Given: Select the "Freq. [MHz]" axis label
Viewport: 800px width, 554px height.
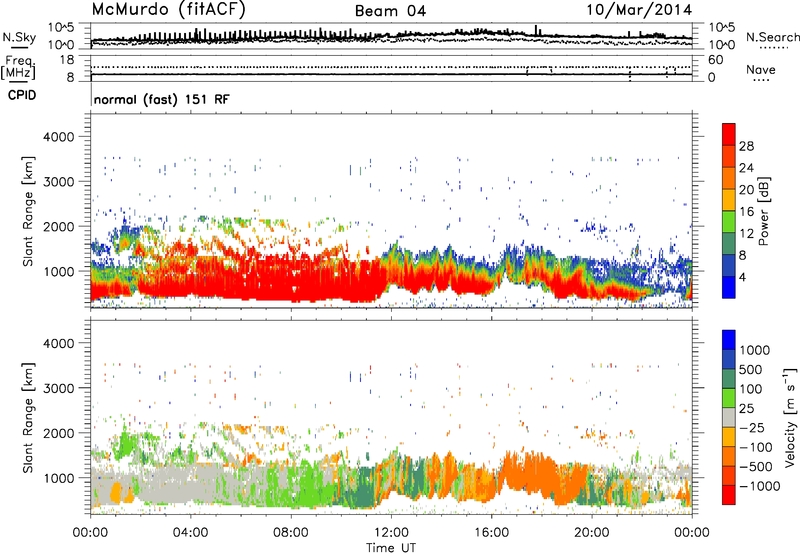Looking at the screenshot, I should [19, 68].
